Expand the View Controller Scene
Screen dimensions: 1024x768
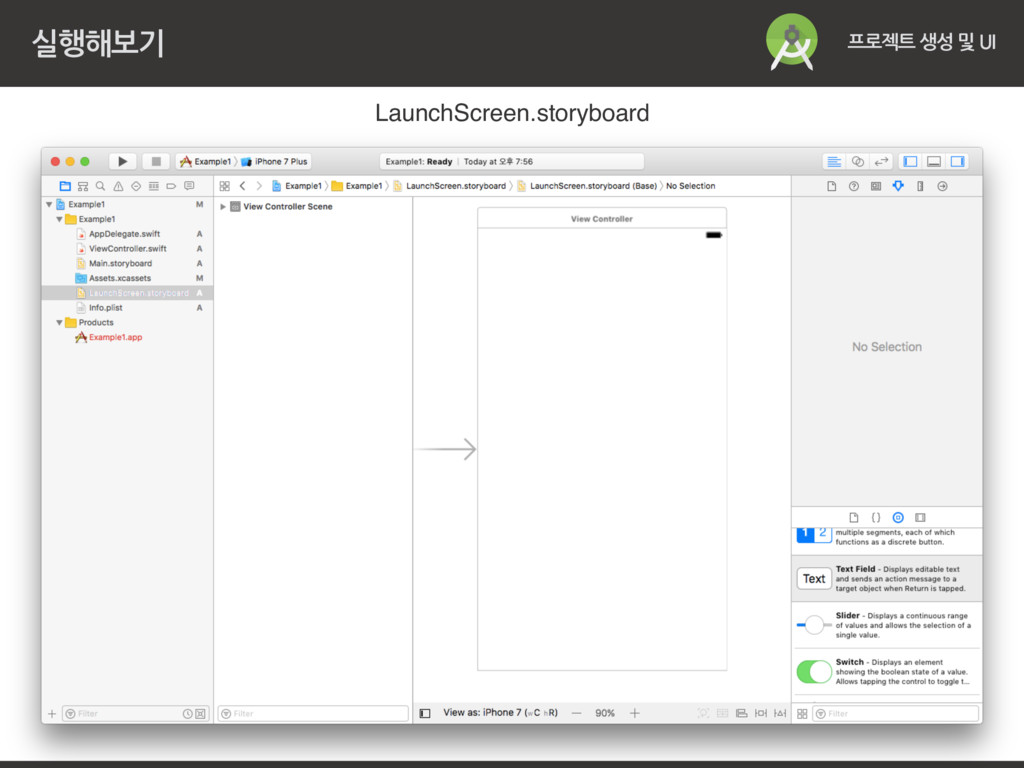click(223, 207)
